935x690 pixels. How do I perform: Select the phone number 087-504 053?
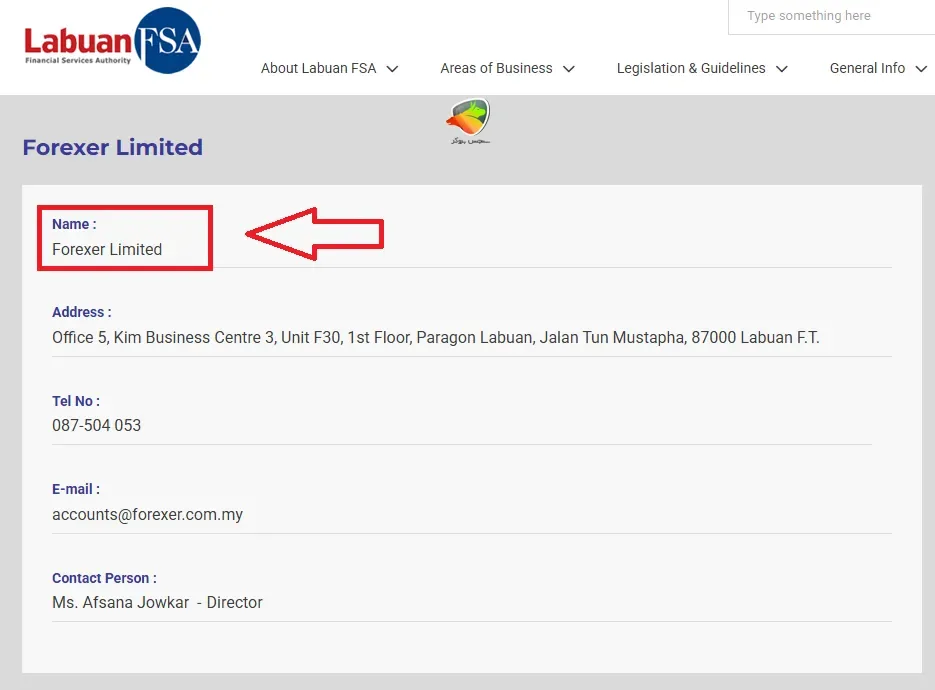pos(97,425)
